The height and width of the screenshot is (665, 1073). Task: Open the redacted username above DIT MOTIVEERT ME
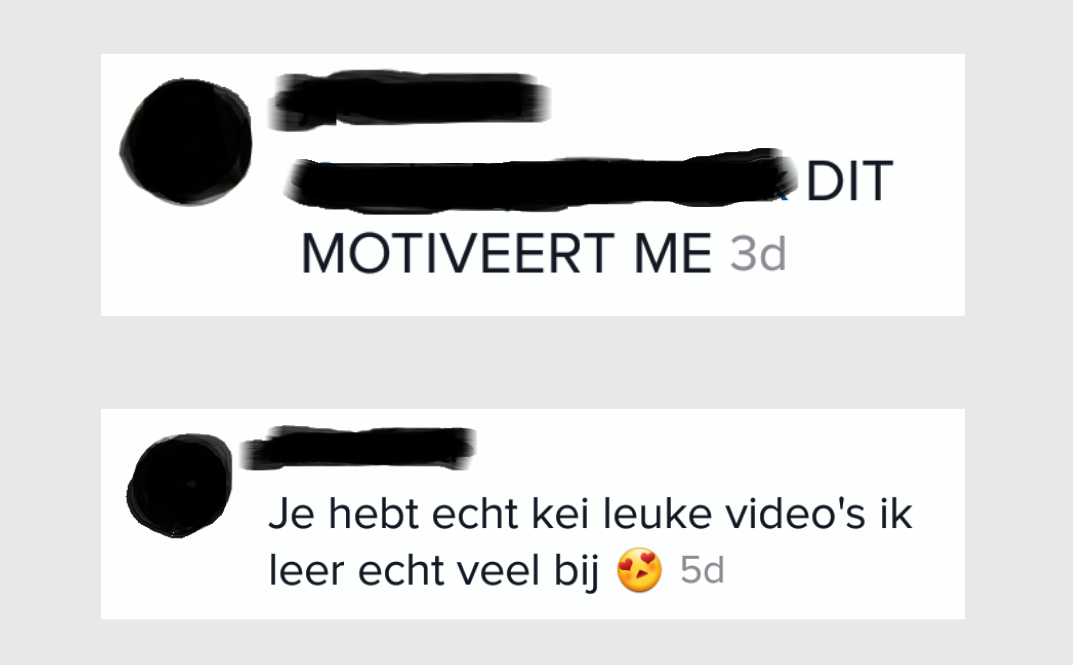[409, 100]
